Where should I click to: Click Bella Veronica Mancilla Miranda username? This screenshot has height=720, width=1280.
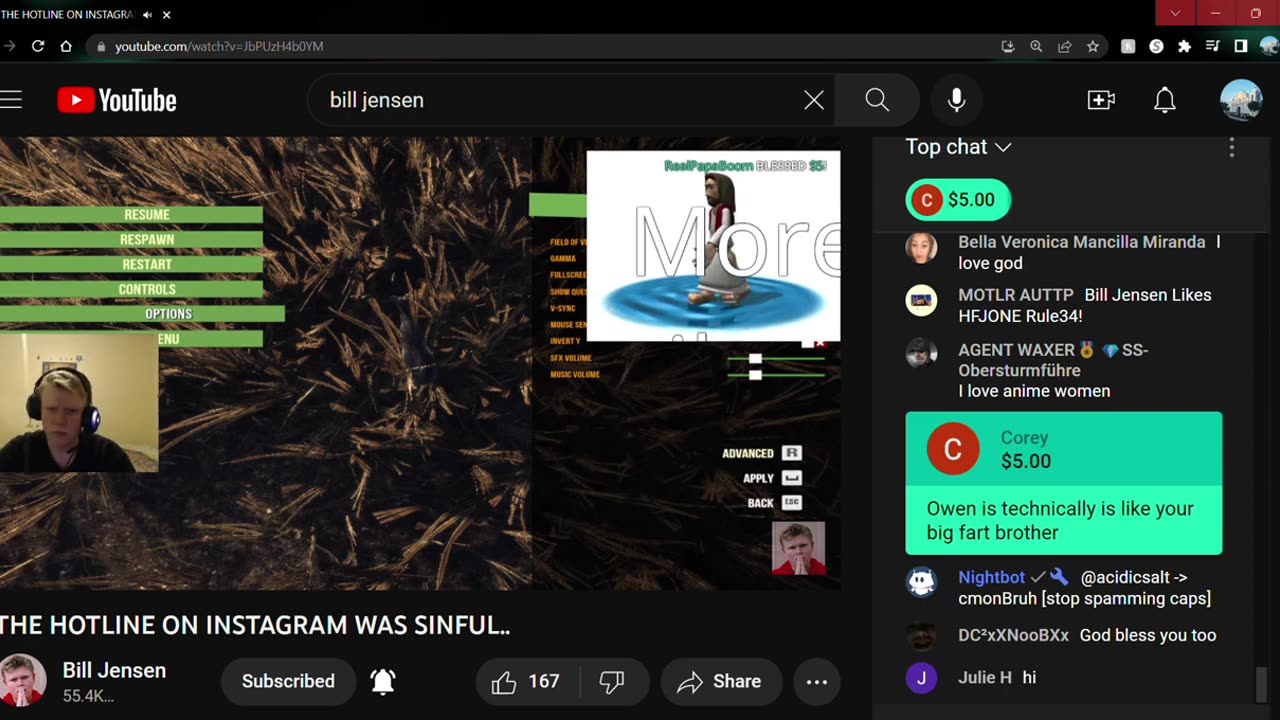1081,242
